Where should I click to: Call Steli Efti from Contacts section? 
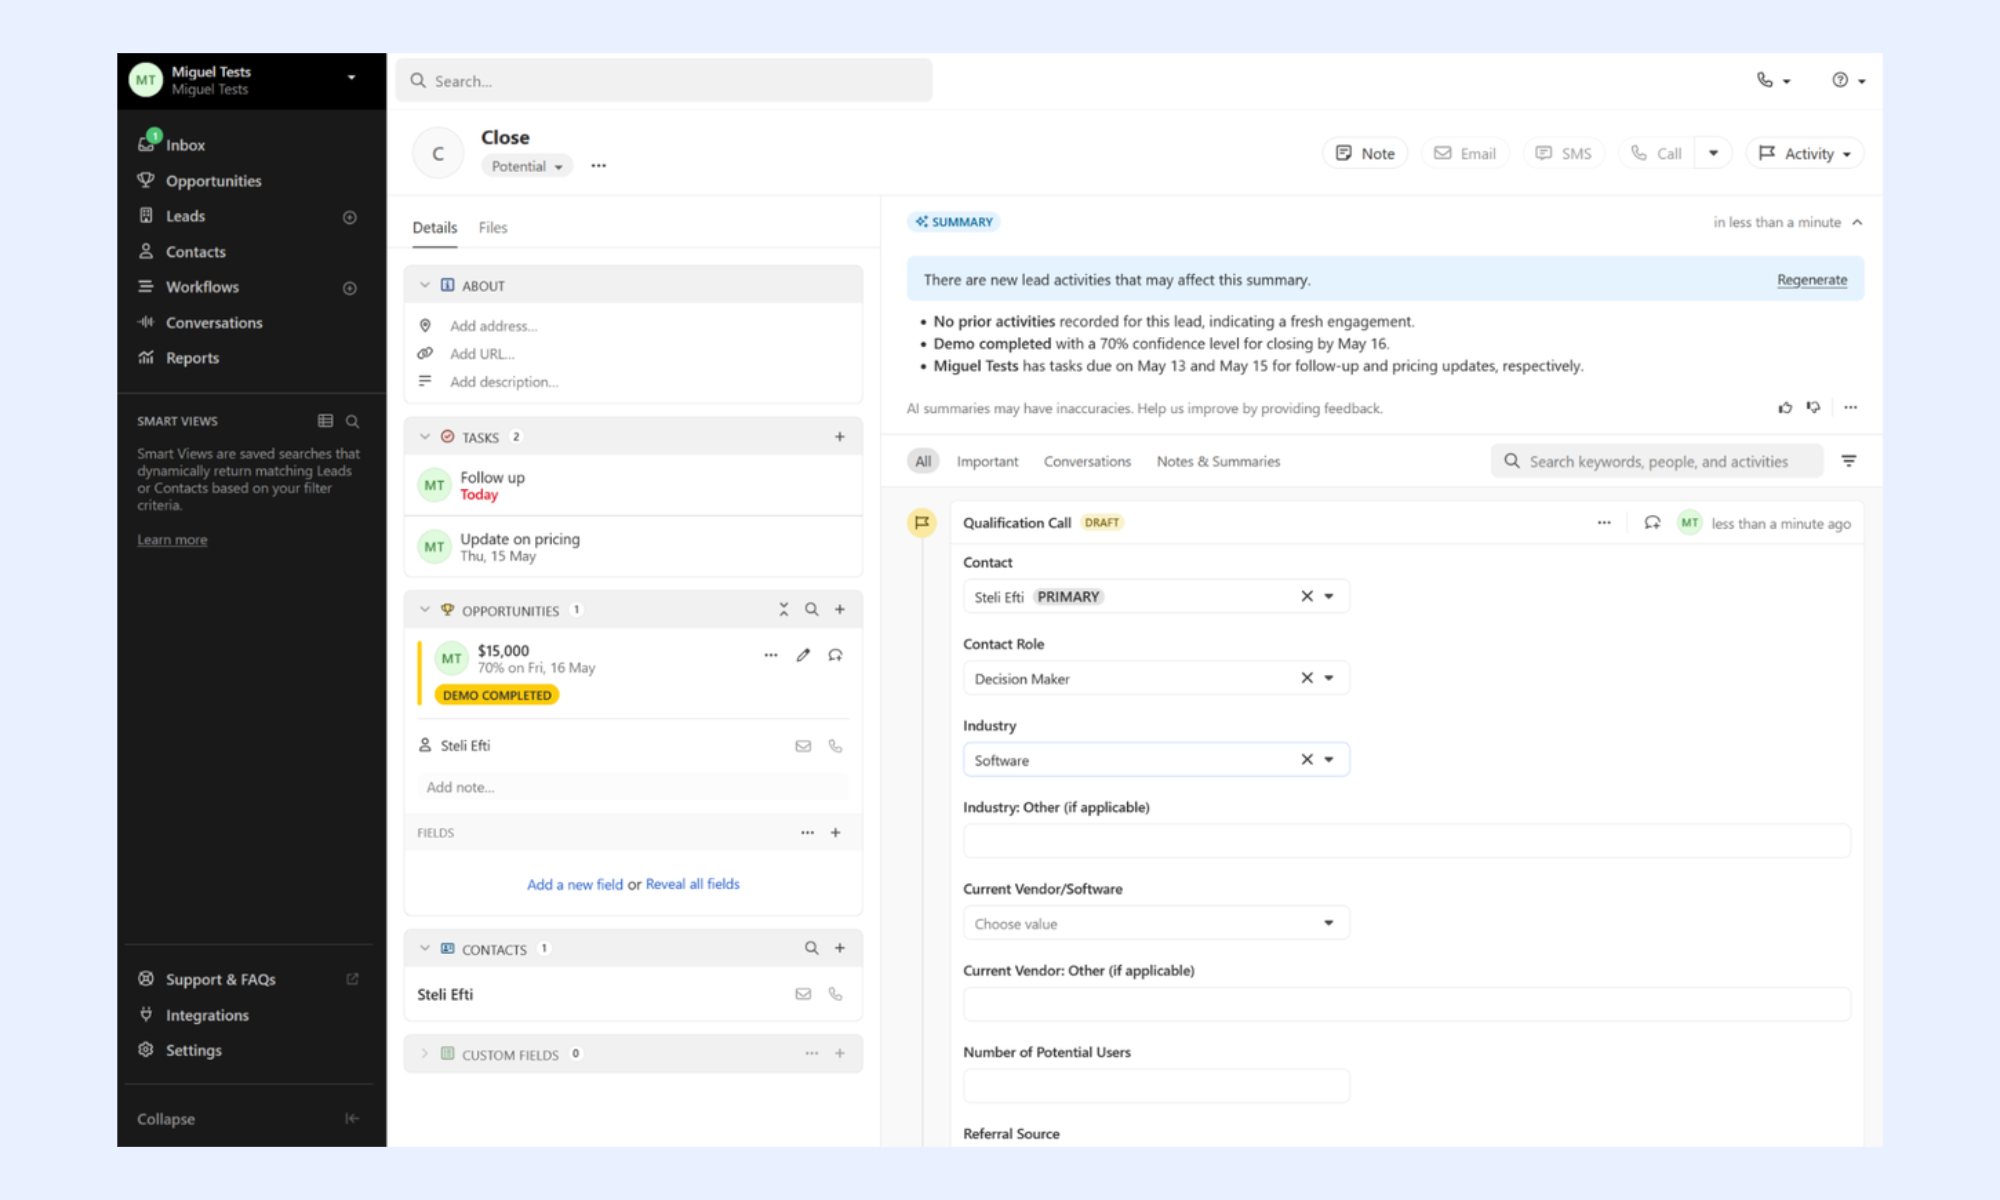[x=835, y=994]
